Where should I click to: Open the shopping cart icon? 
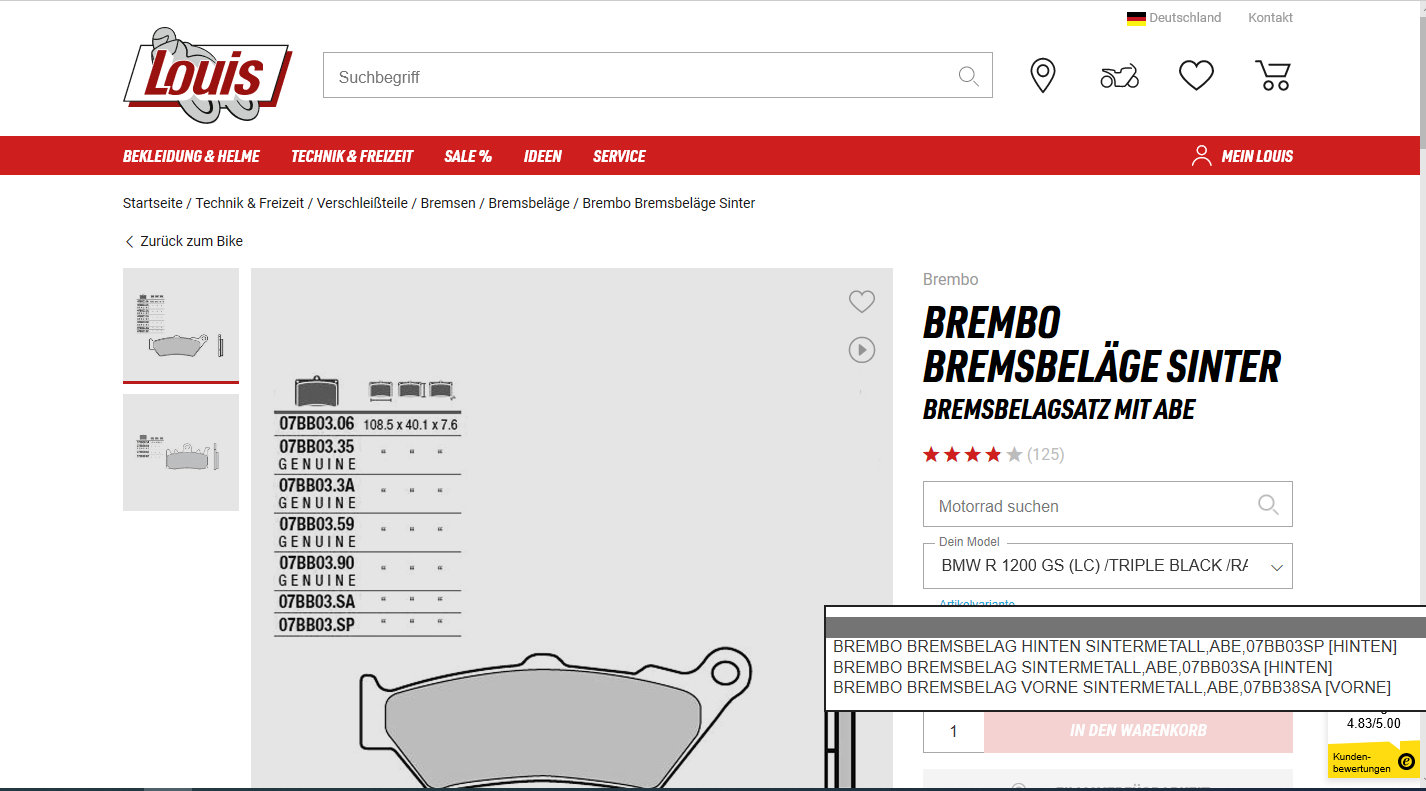[x=1273, y=76]
